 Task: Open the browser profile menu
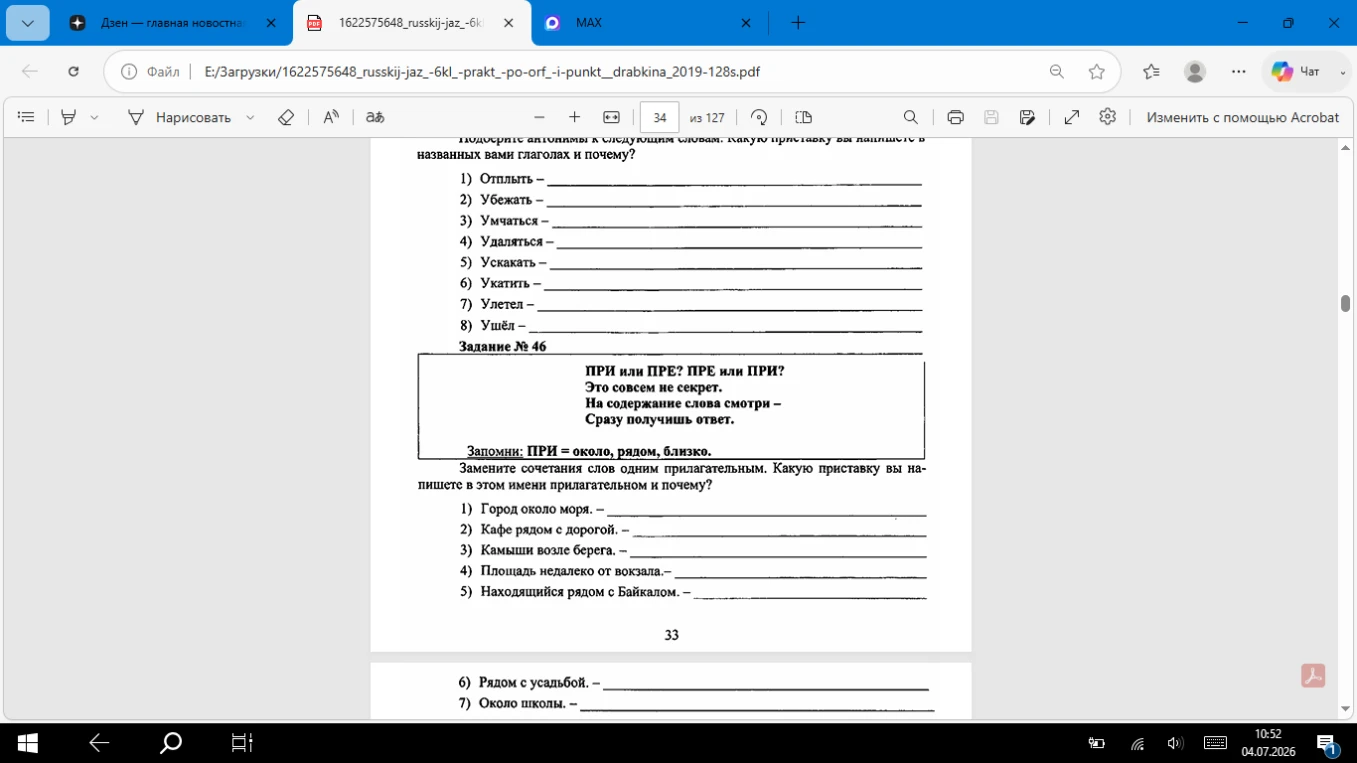coord(1195,72)
